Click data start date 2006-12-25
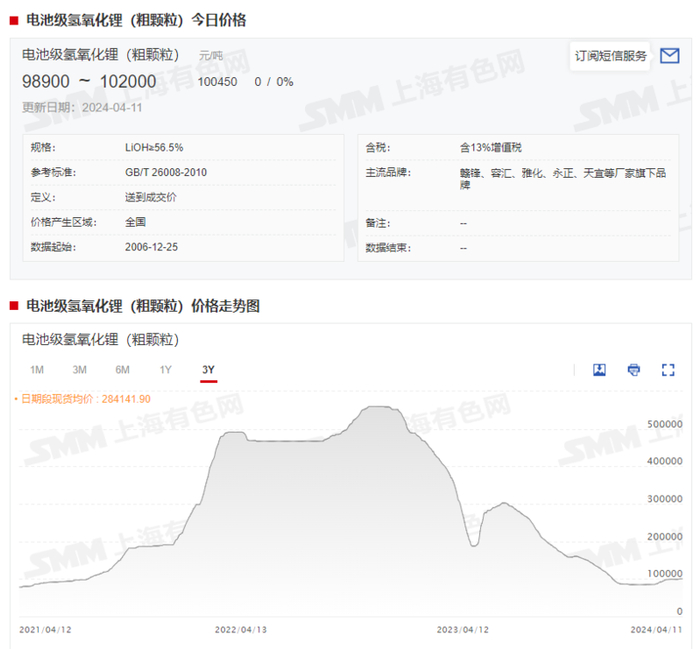Screen dimensions: 700x649 pyautogui.click(x=151, y=247)
